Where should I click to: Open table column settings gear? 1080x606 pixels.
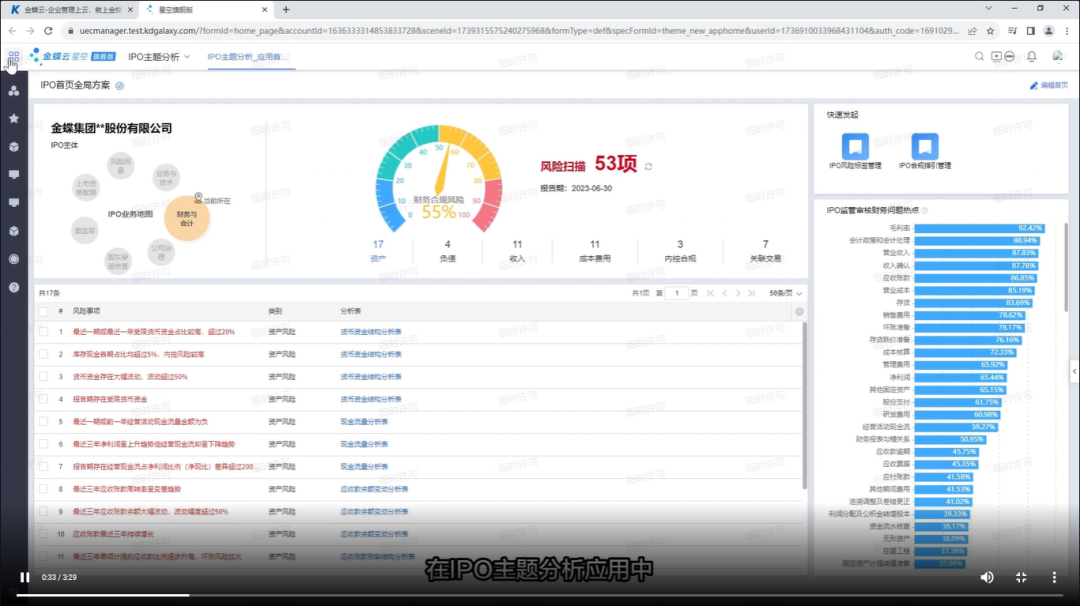tap(799, 311)
